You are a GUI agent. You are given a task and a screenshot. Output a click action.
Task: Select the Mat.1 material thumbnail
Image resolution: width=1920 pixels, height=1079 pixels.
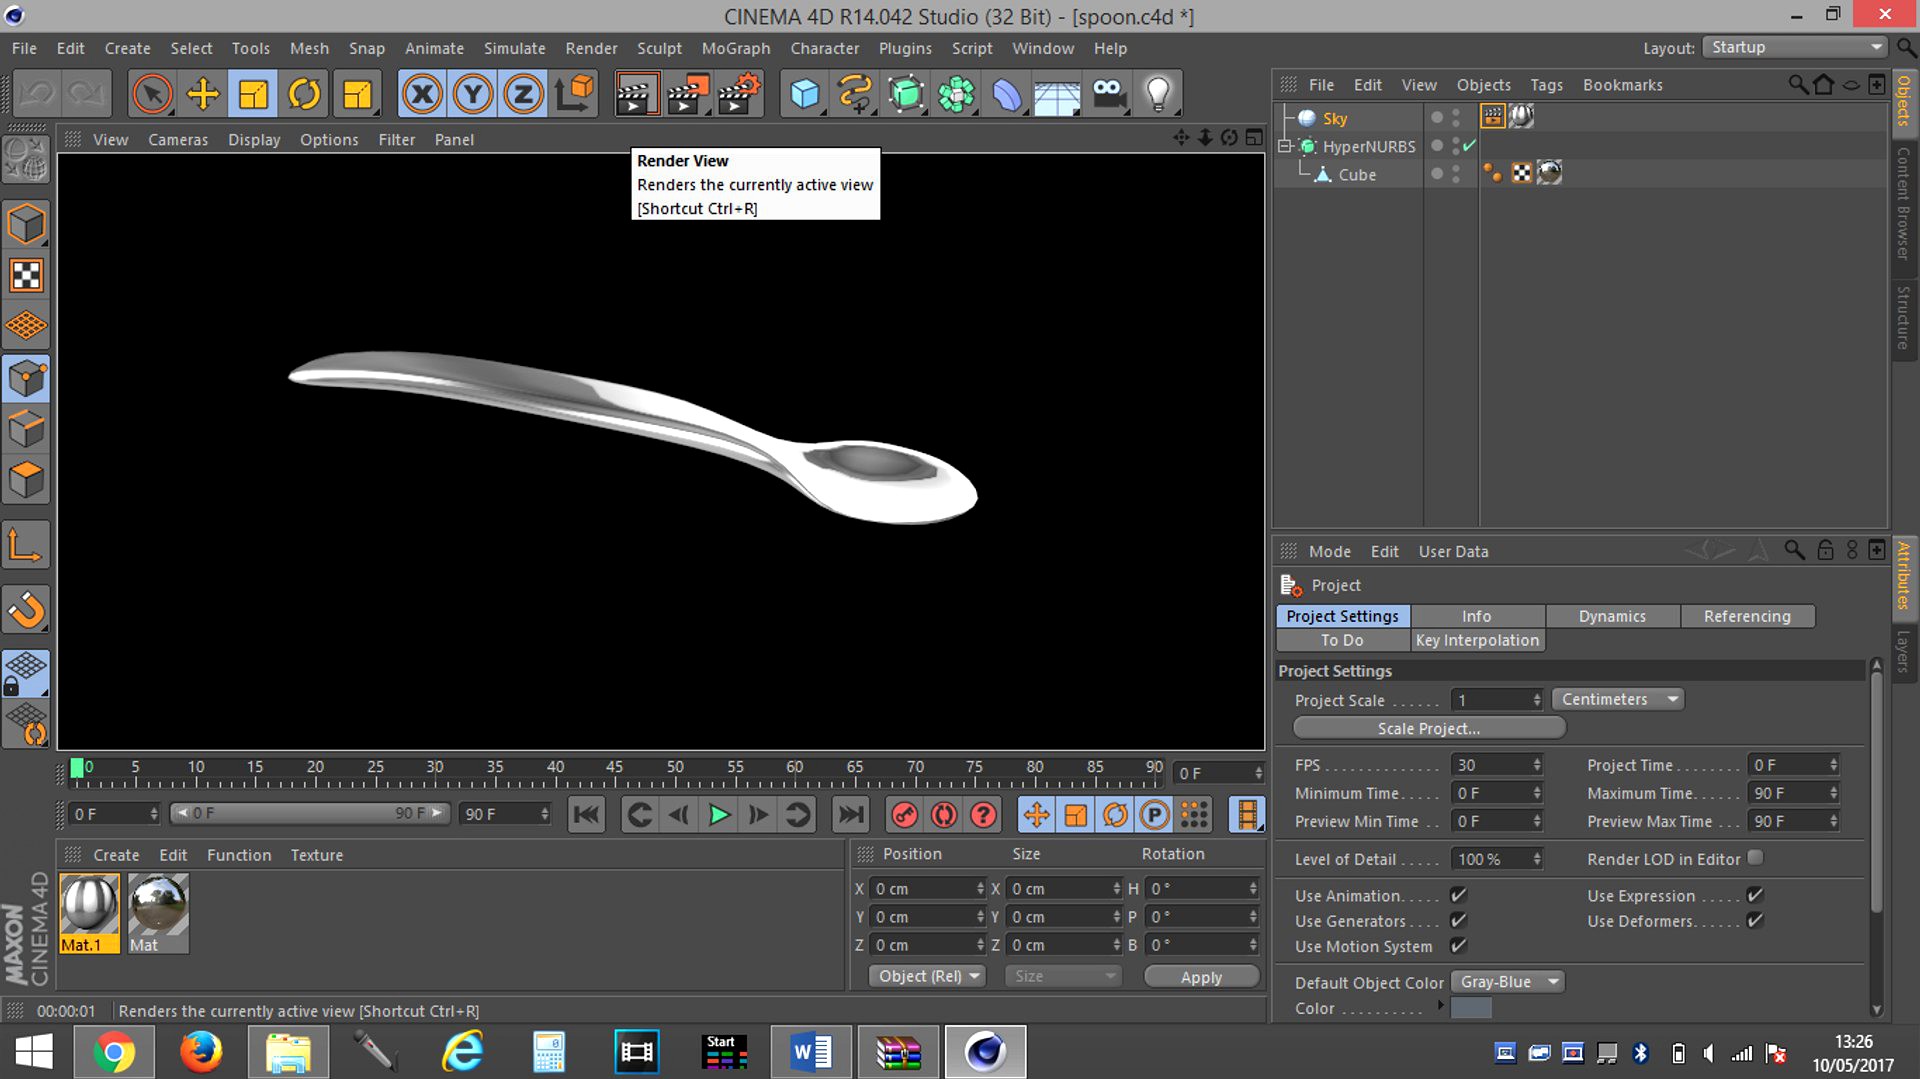(89, 913)
